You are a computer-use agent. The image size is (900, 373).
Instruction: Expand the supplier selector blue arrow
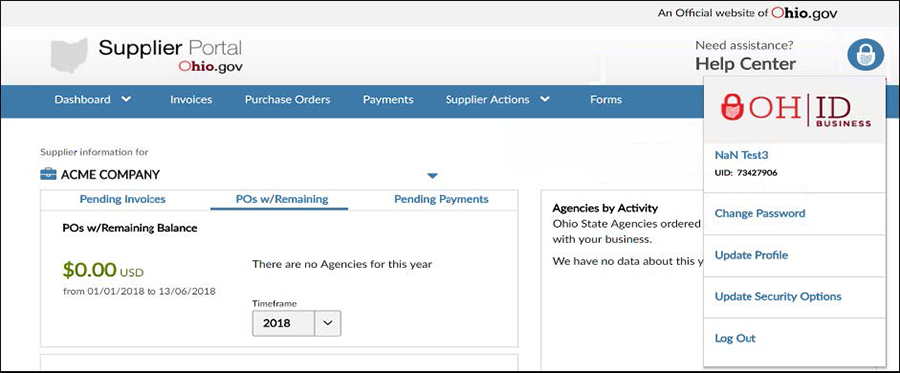[433, 176]
